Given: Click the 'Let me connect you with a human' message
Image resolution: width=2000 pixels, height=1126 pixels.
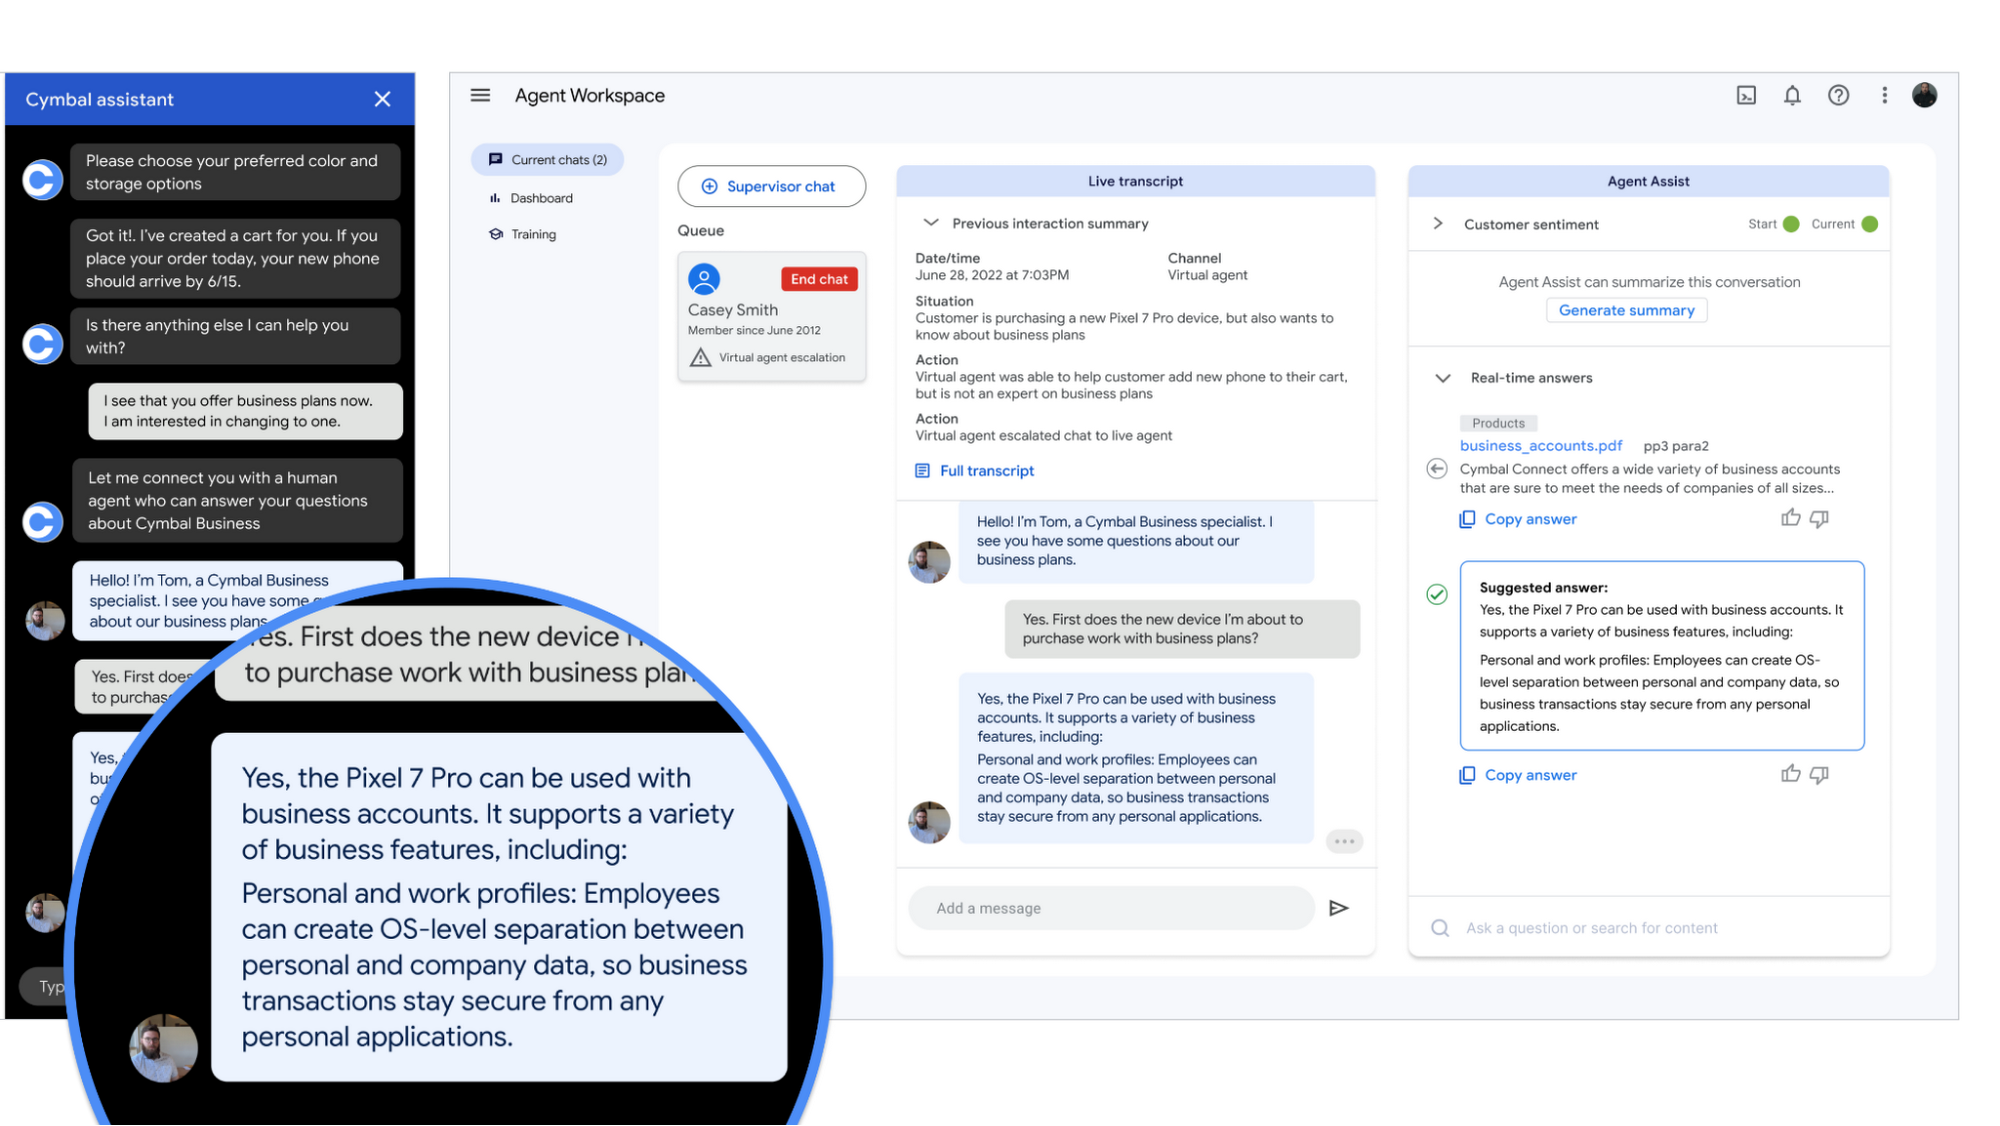Looking at the screenshot, I should [237, 500].
